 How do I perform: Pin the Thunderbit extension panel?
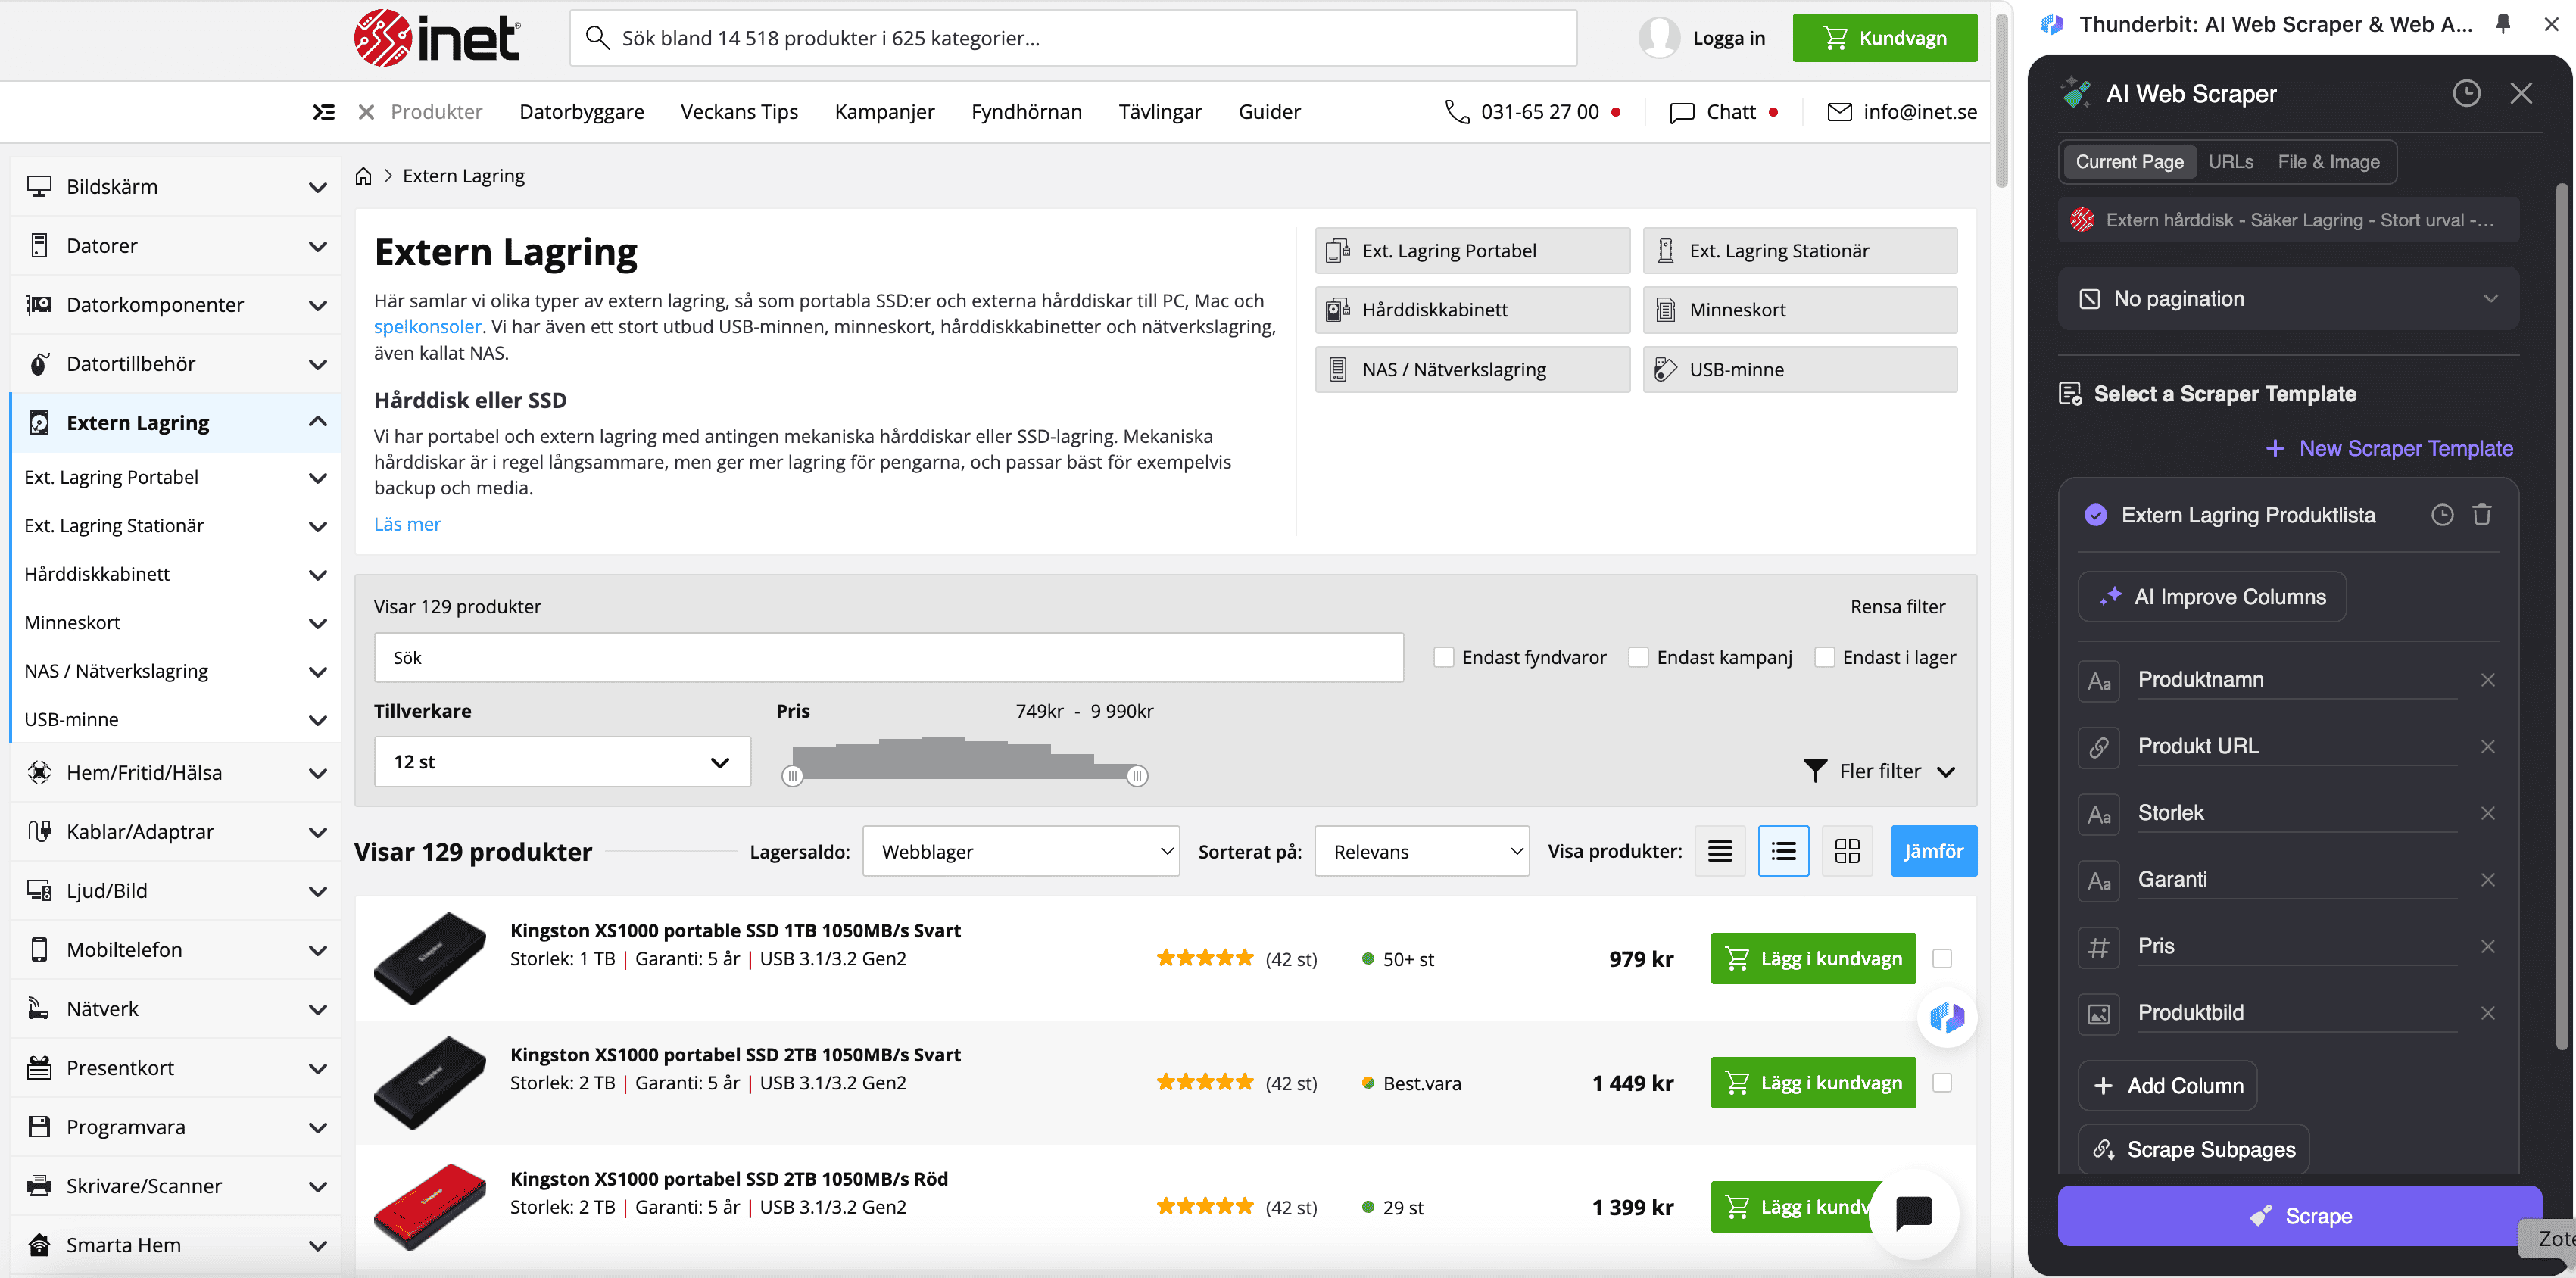click(2503, 24)
